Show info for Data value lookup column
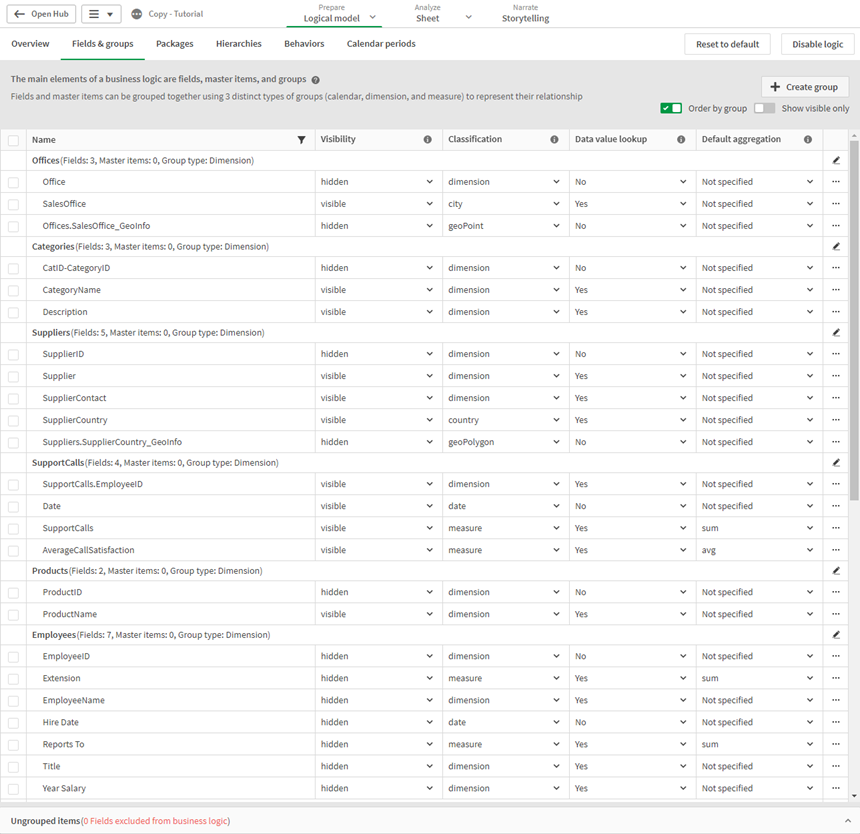 (681, 139)
